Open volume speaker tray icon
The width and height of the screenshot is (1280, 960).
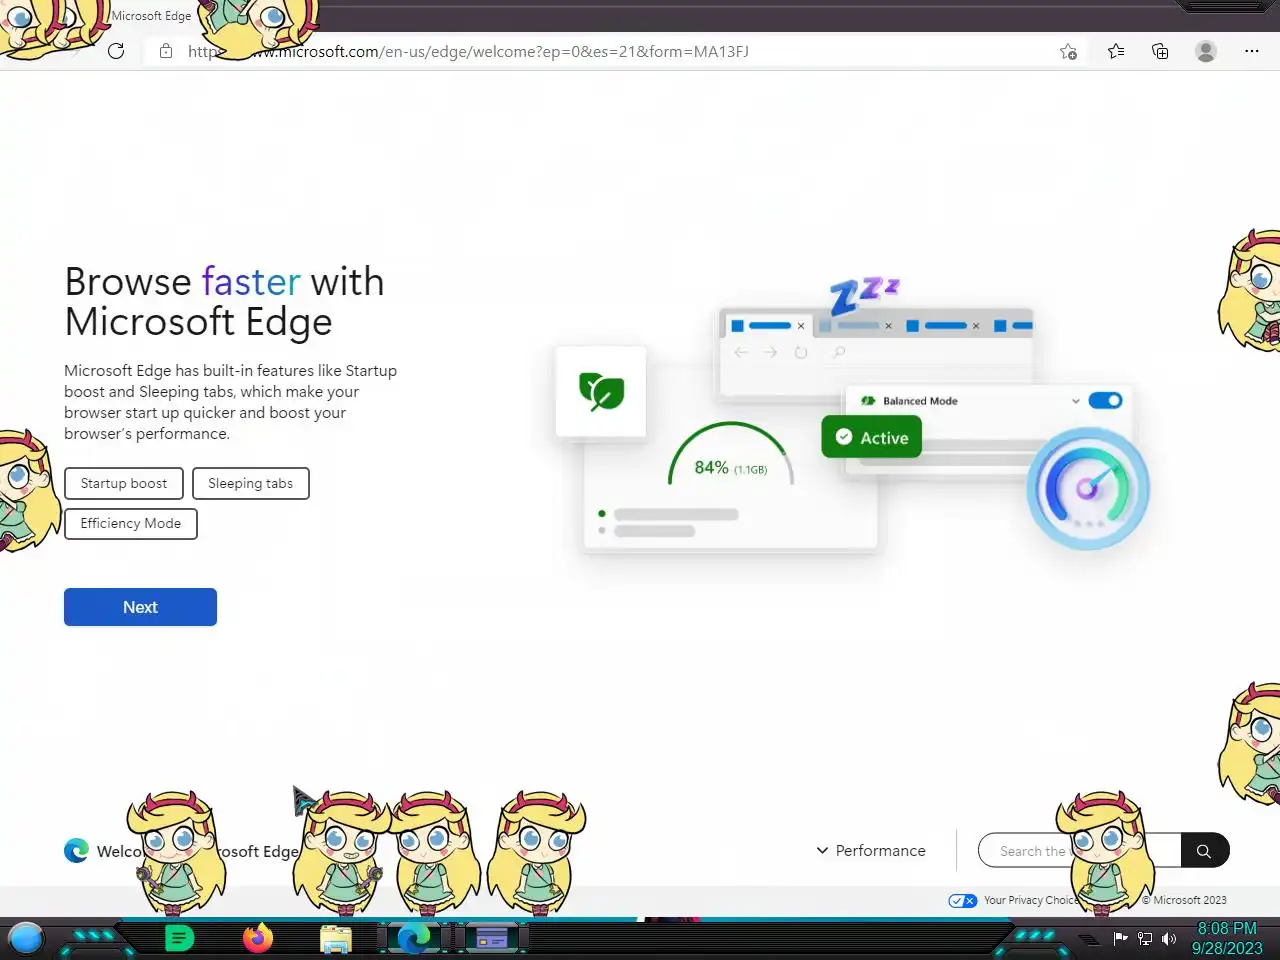tap(1168, 938)
